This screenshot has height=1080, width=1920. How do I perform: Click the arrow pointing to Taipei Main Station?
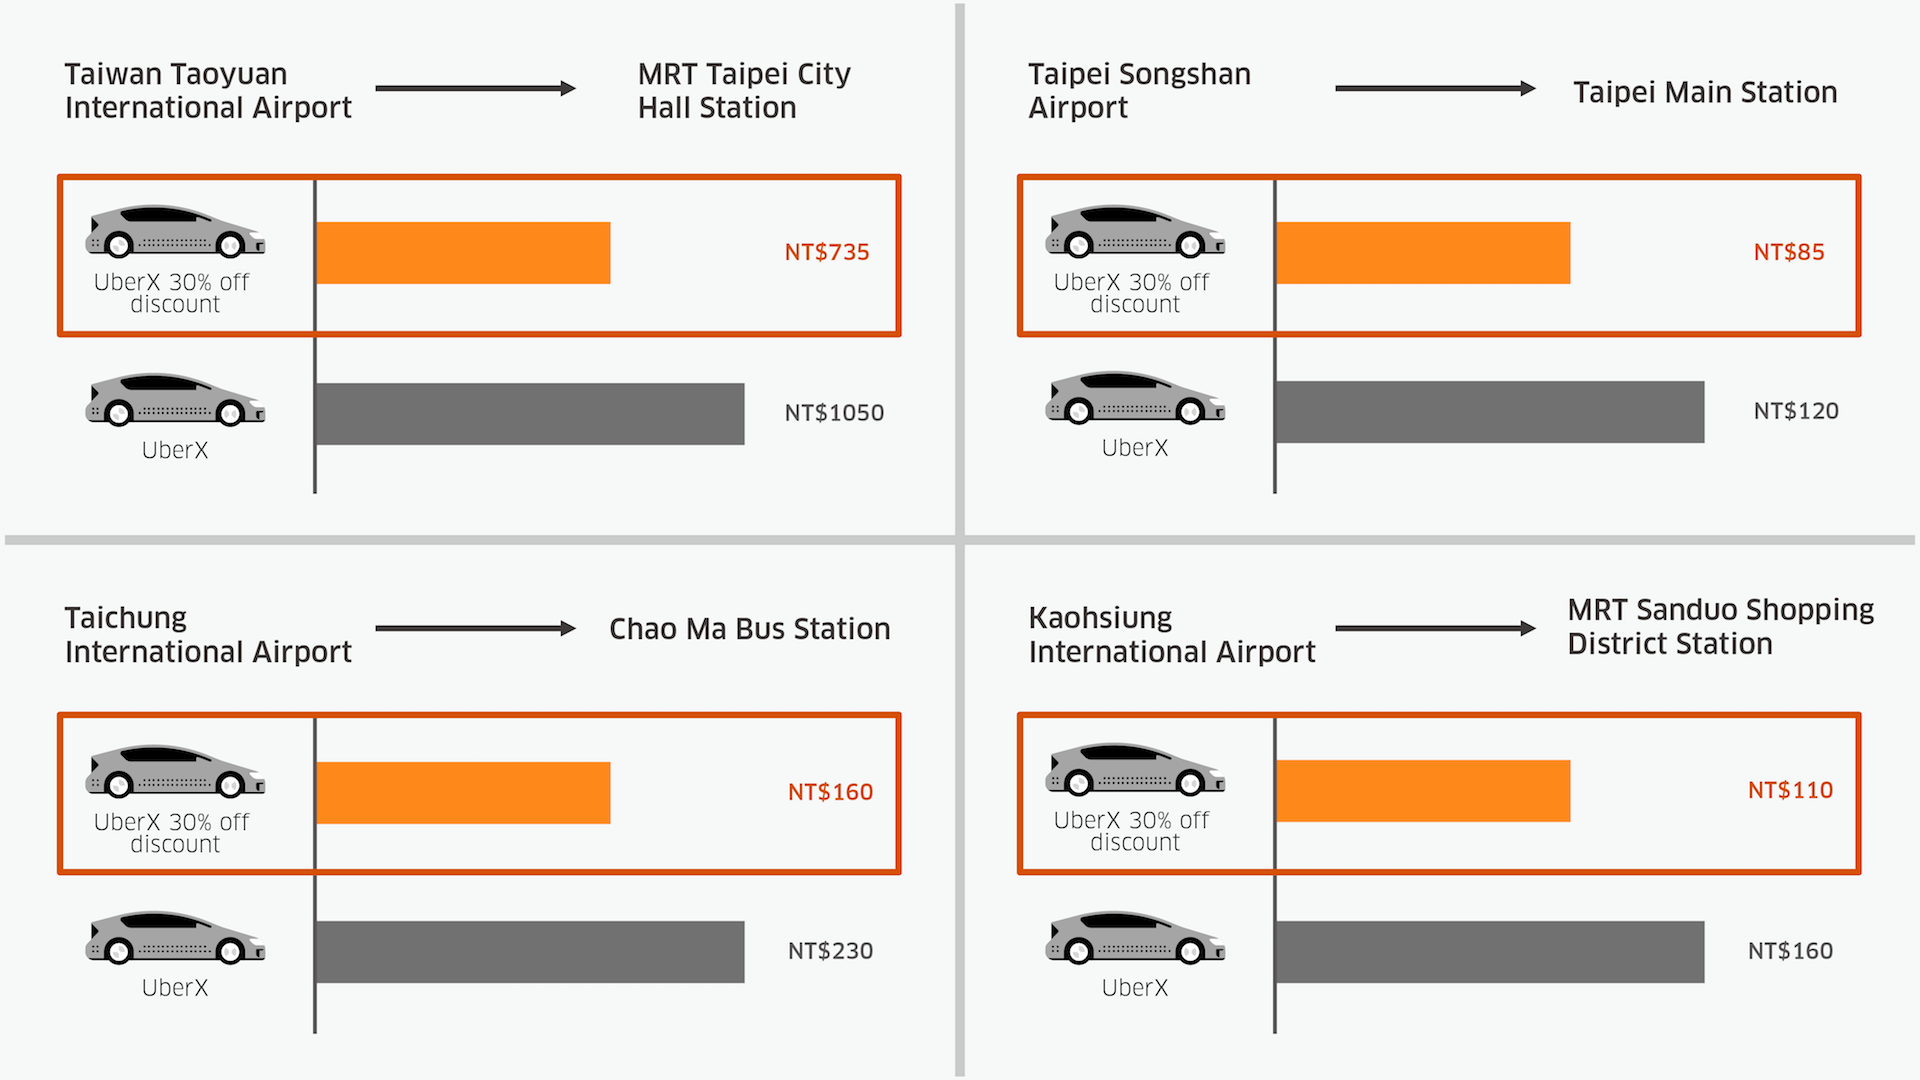(1435, 89)
